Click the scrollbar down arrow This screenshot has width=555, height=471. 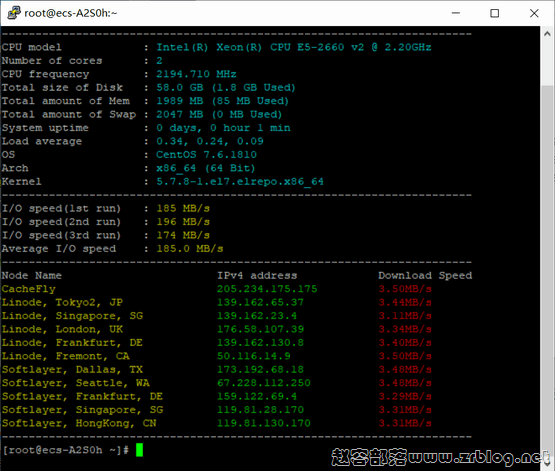[547, 462]
